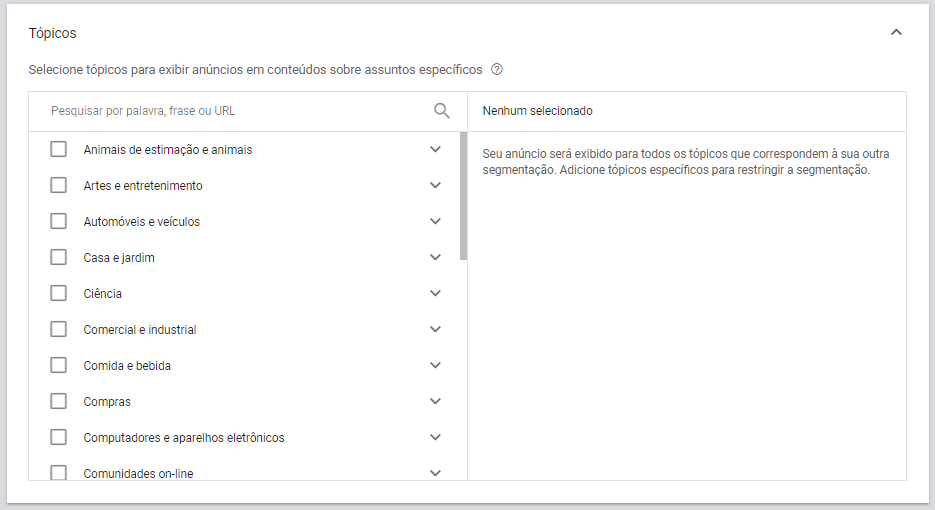Click the Ciência label text
The height and width of the screenshot is (510, 935).
click(103, 293)
